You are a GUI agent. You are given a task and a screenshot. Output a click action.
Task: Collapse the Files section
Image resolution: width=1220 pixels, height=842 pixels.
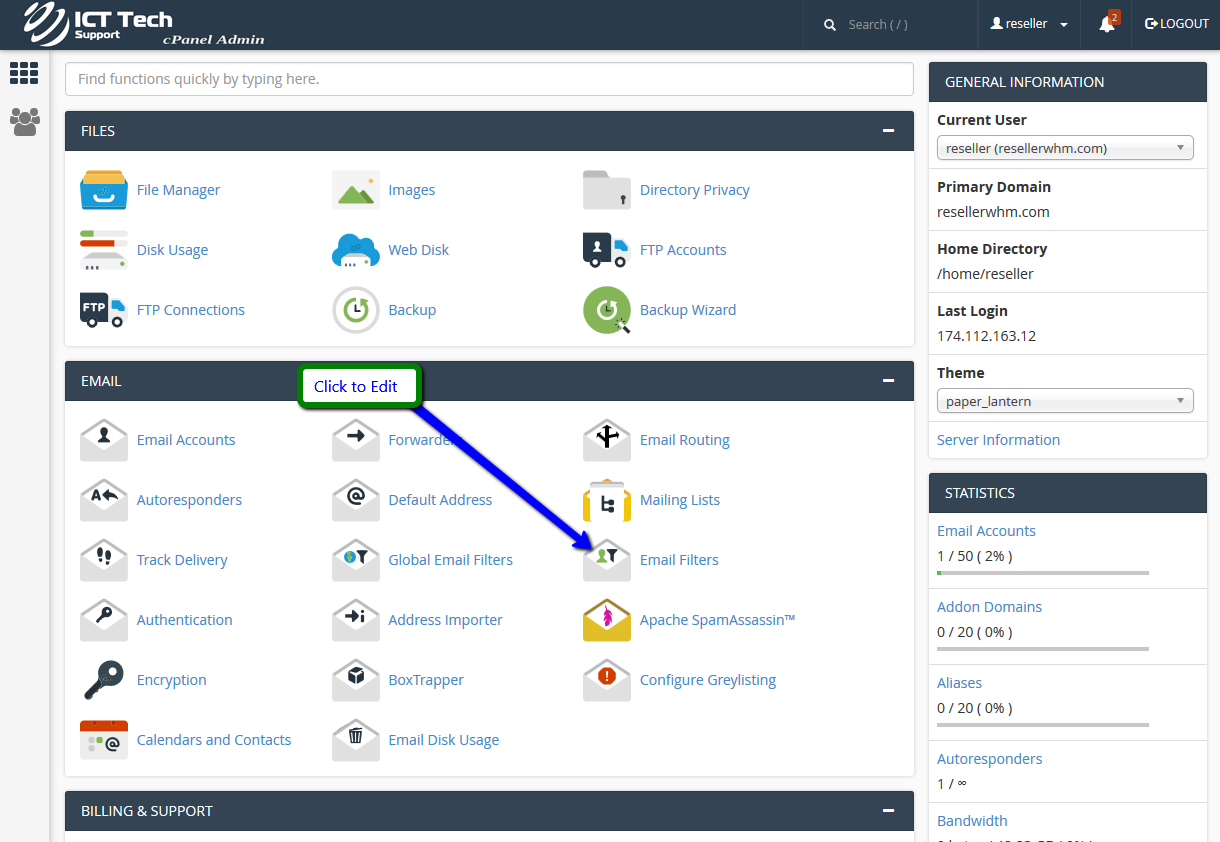[888, 131]
